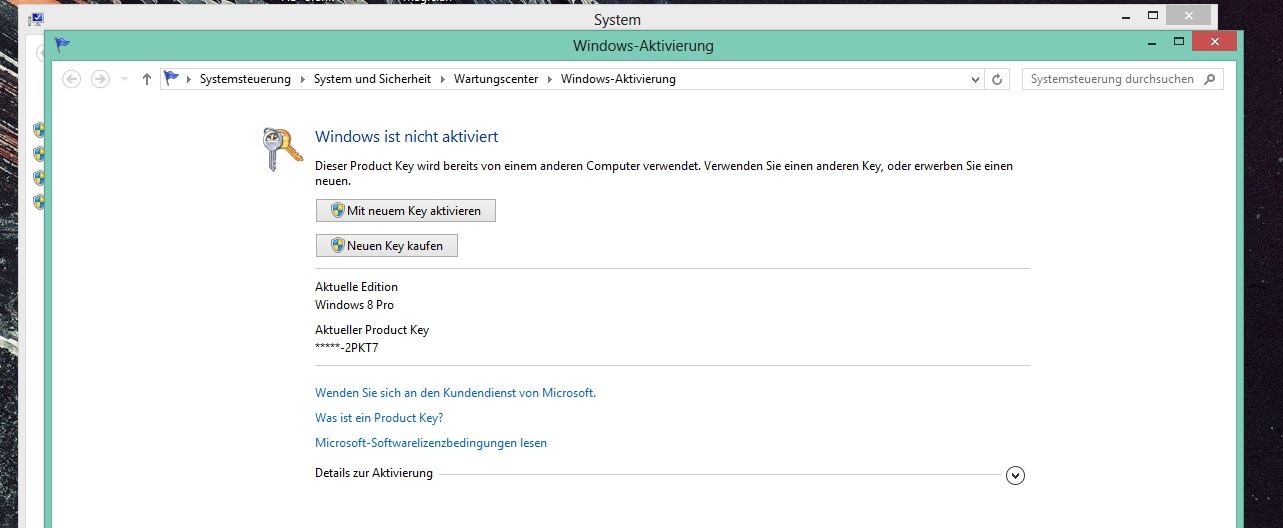Click the Systemsteuerung durchsuchen search field
This screenshot has height=528, width=1283.
[1110, 79]
